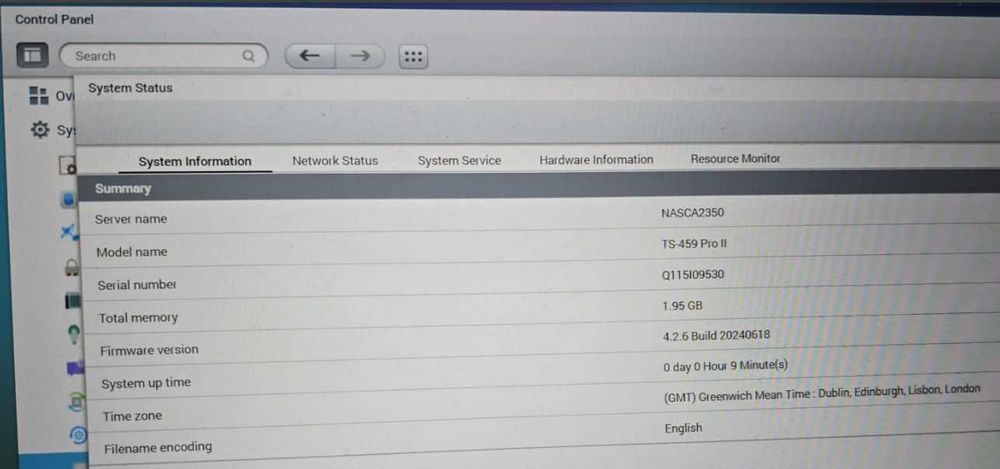1000x469 pixels.
Task: Select the Filename encoding label
Action: pos(158,447)
